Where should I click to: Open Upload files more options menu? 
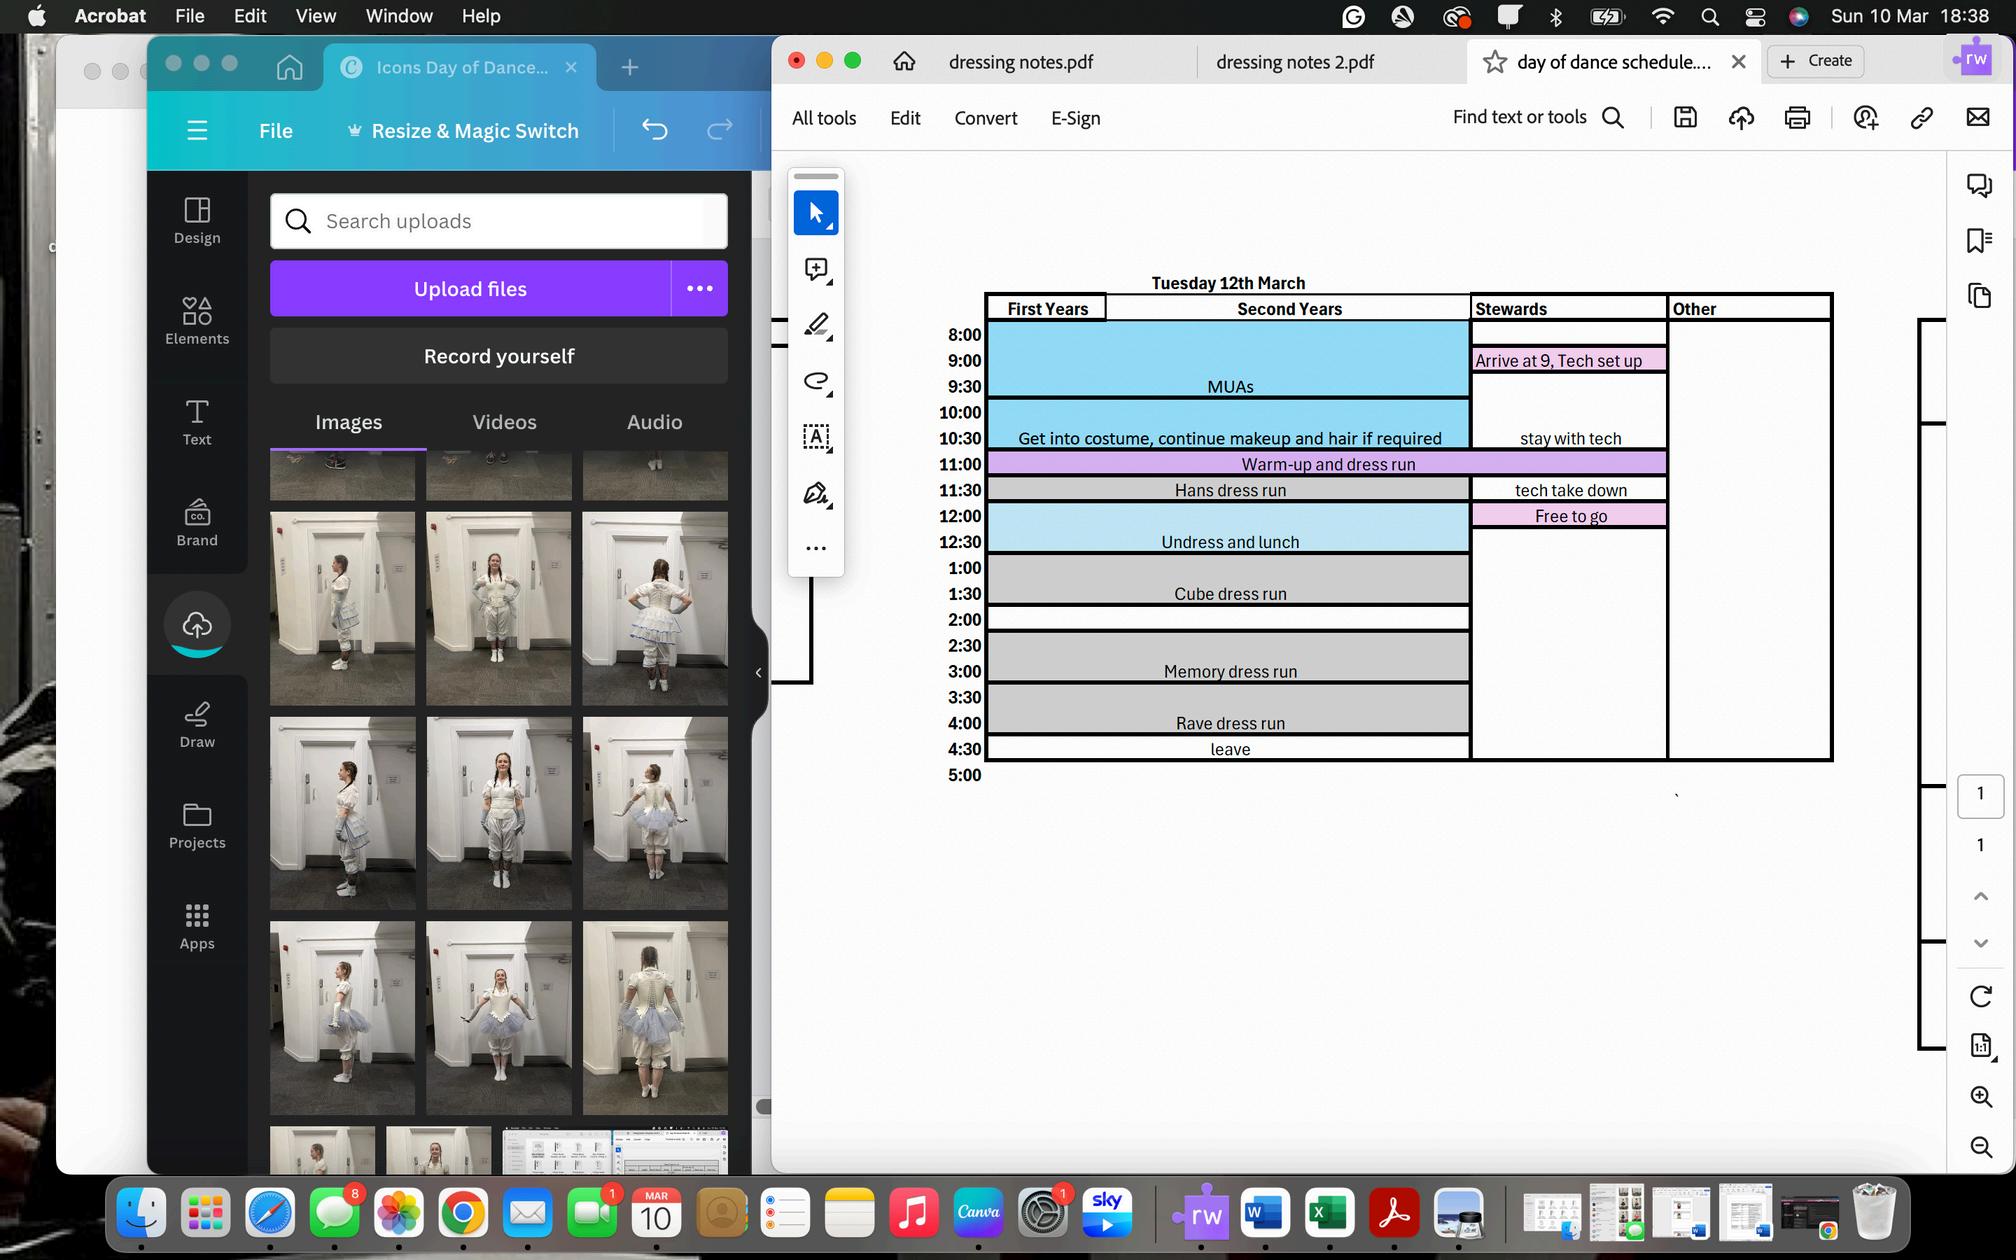click(x=699, y=289)
